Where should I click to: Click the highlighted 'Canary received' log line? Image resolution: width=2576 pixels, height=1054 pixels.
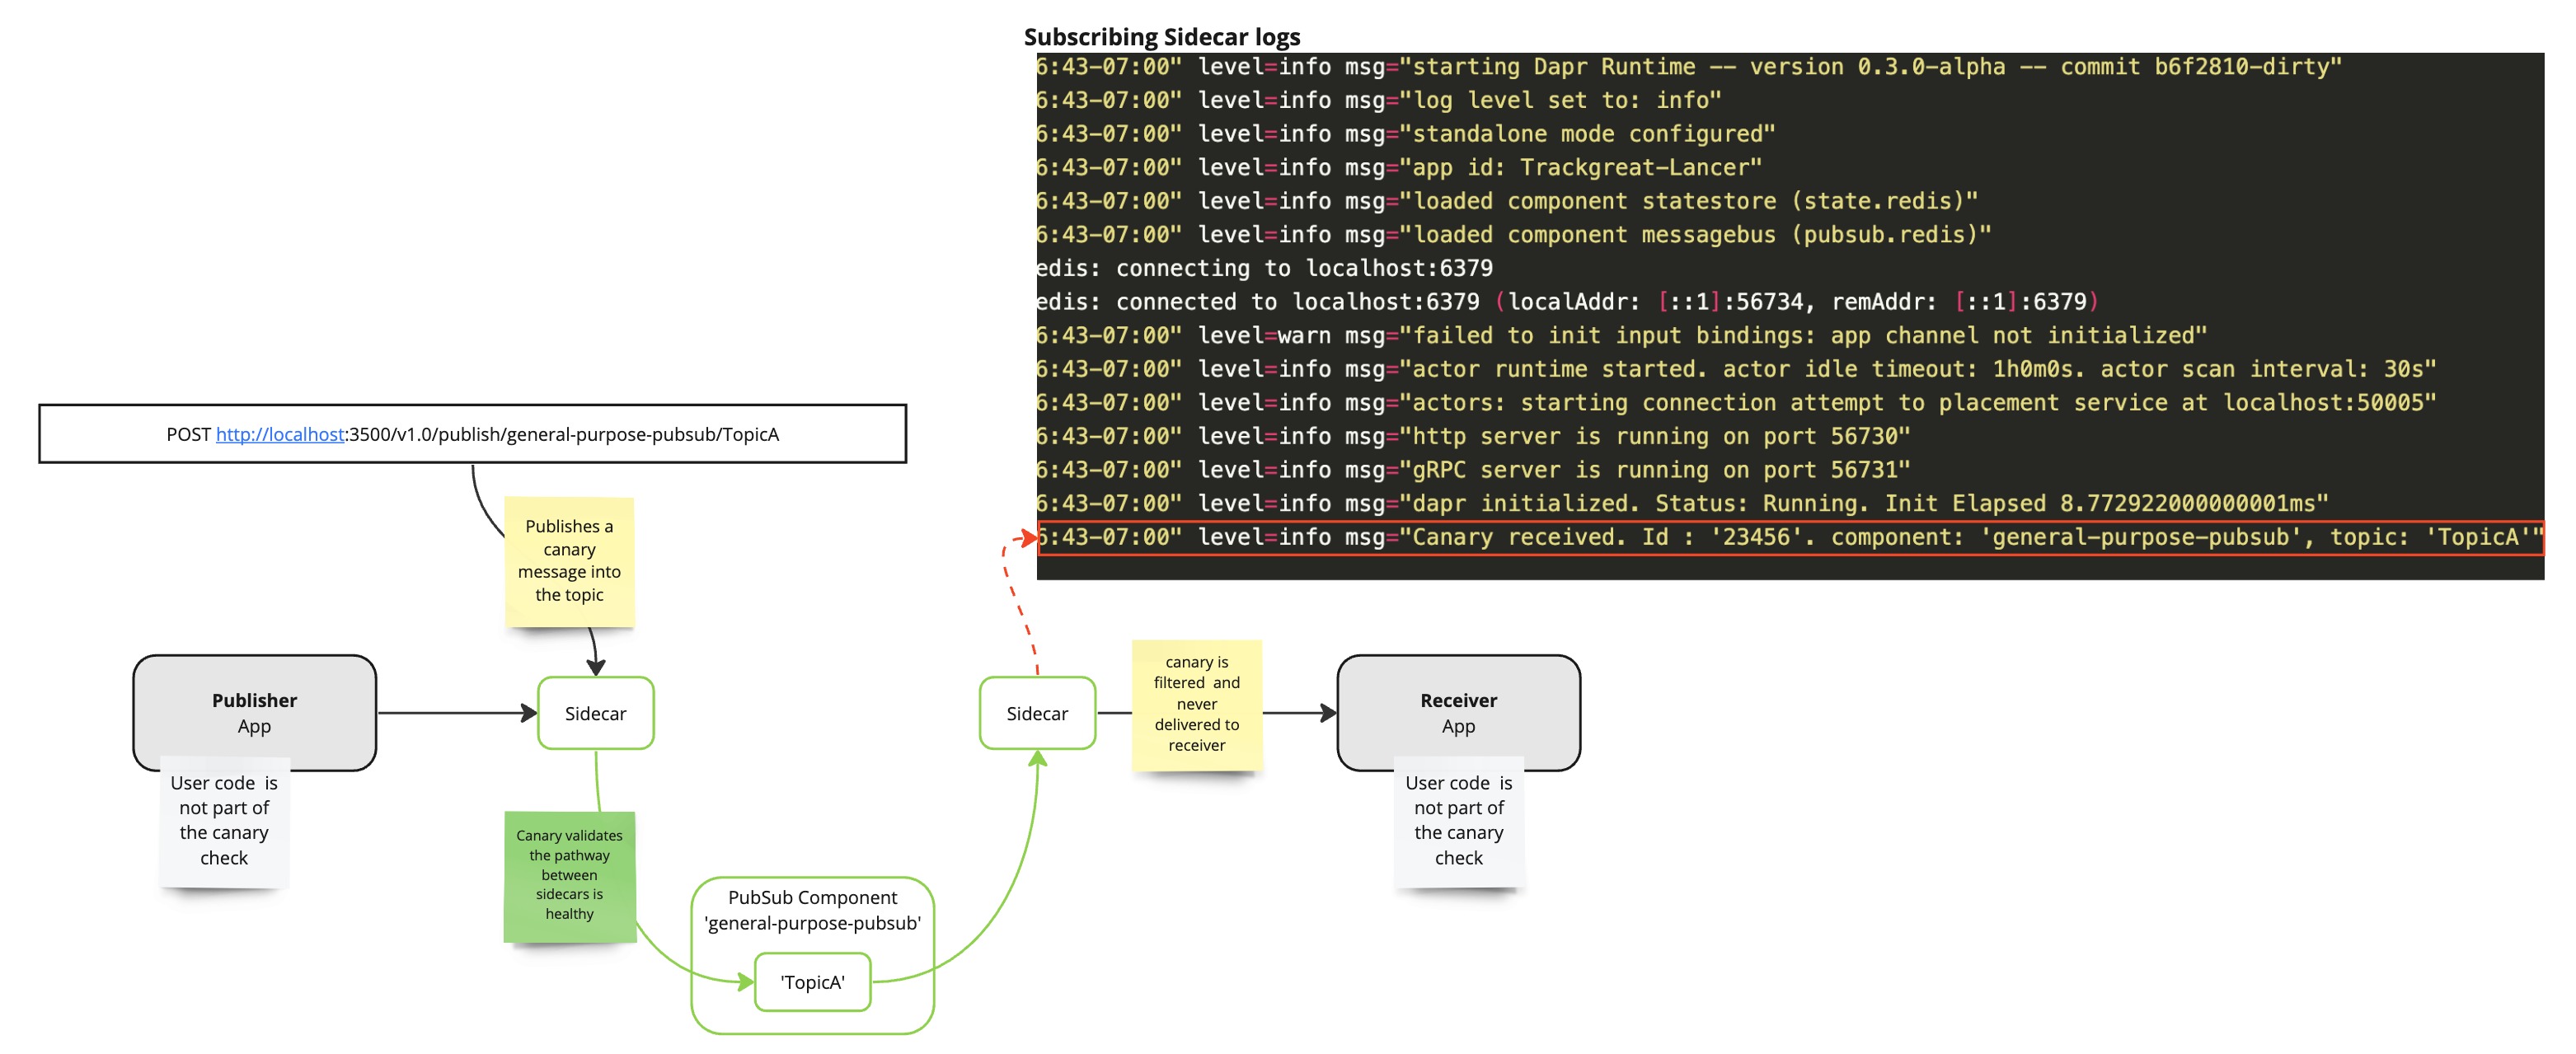point(1700,537)
